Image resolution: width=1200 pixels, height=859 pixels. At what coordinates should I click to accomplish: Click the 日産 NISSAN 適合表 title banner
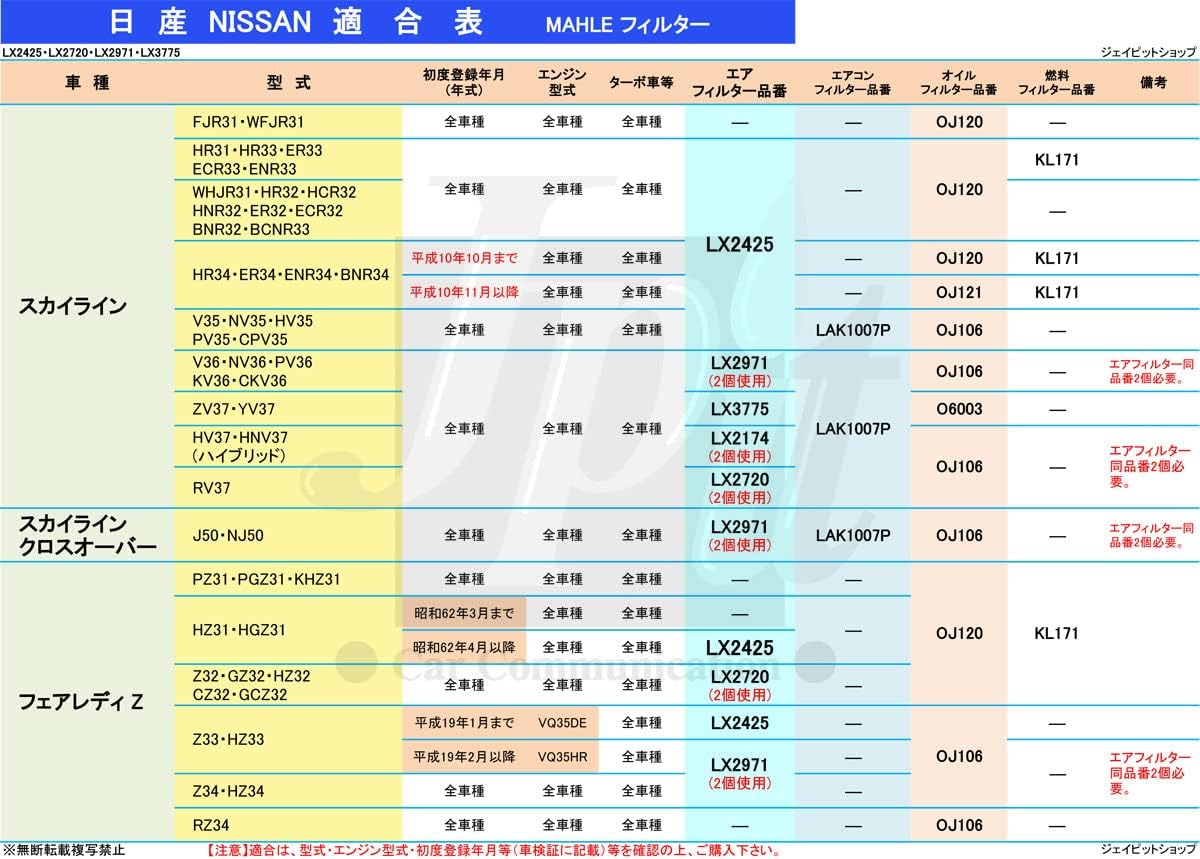tap(397, 21)
